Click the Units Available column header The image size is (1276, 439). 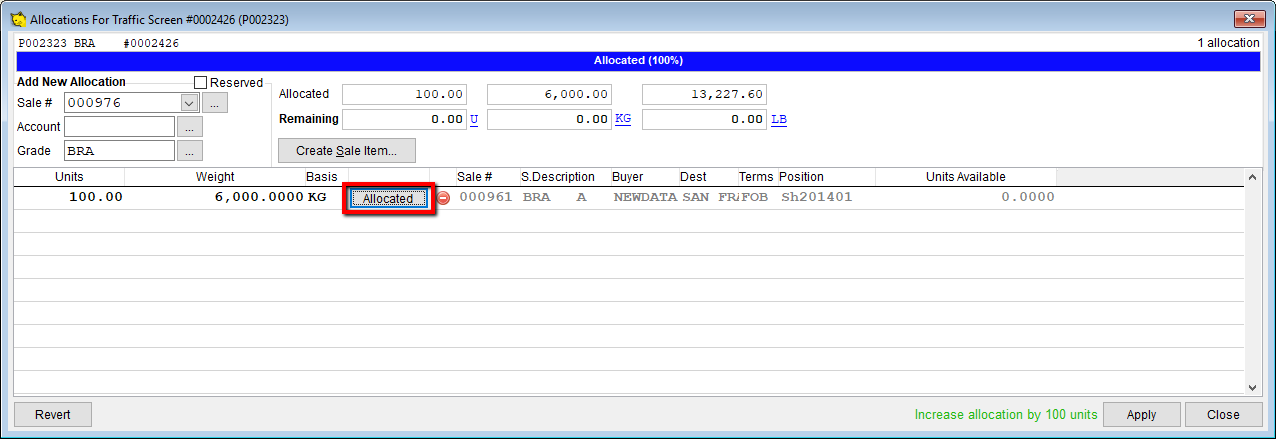965,177
